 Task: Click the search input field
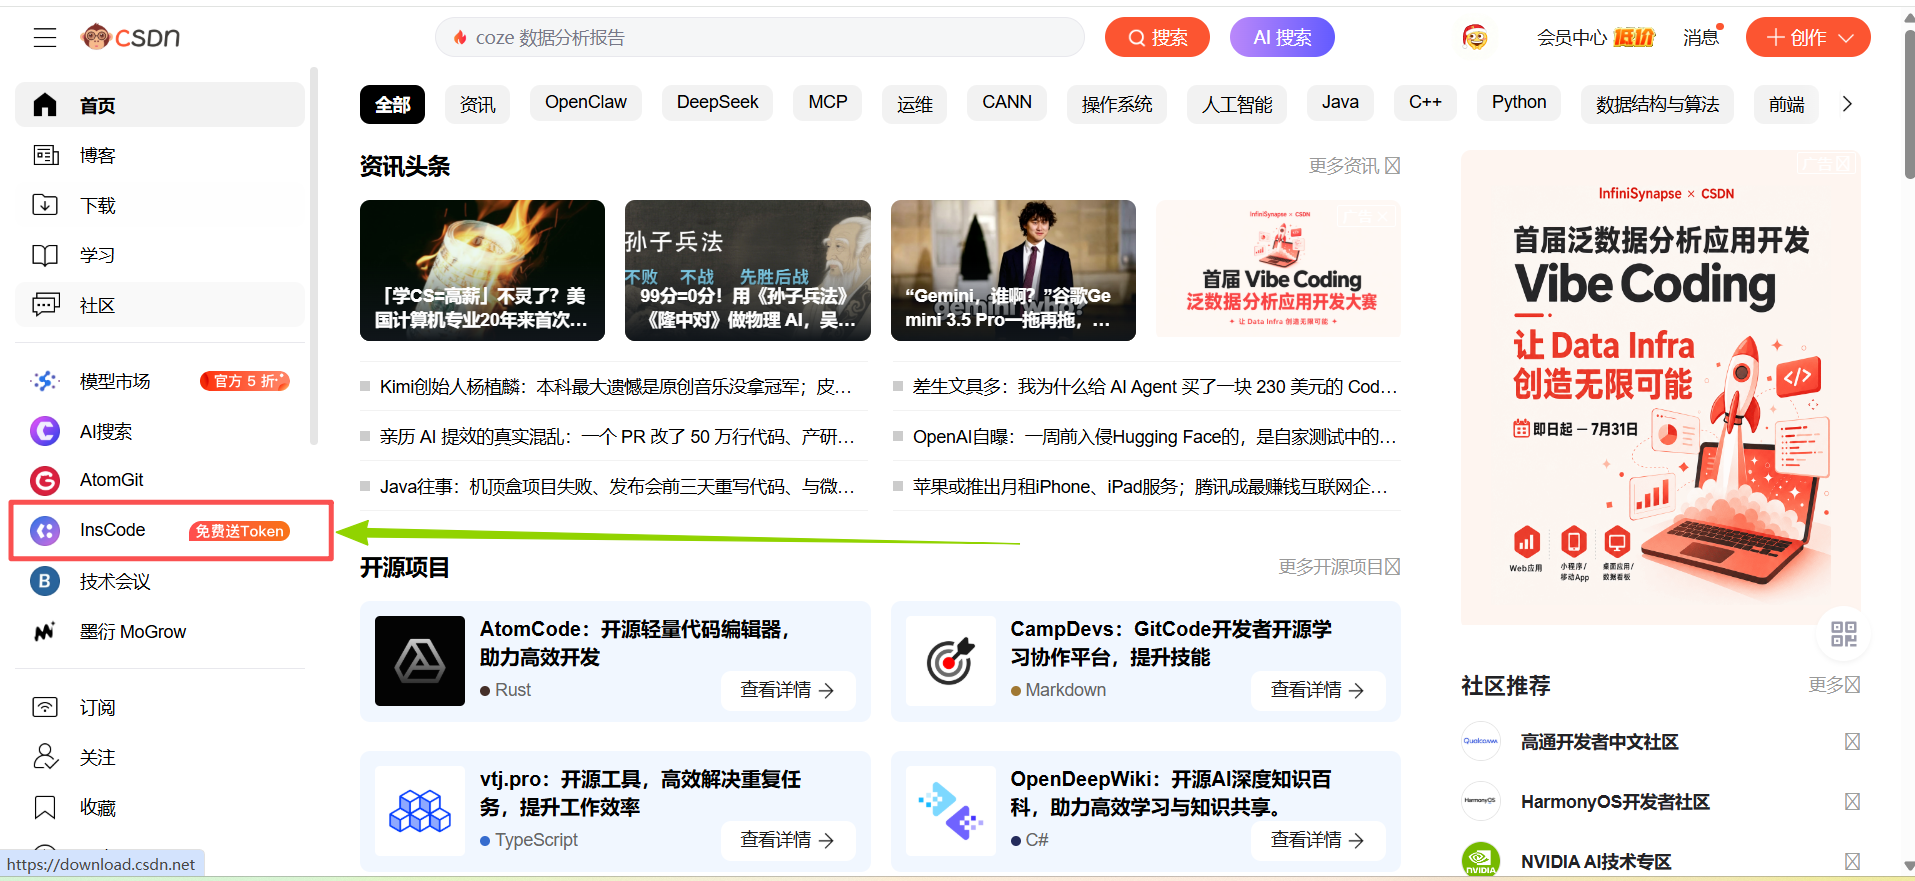[760, 38]
